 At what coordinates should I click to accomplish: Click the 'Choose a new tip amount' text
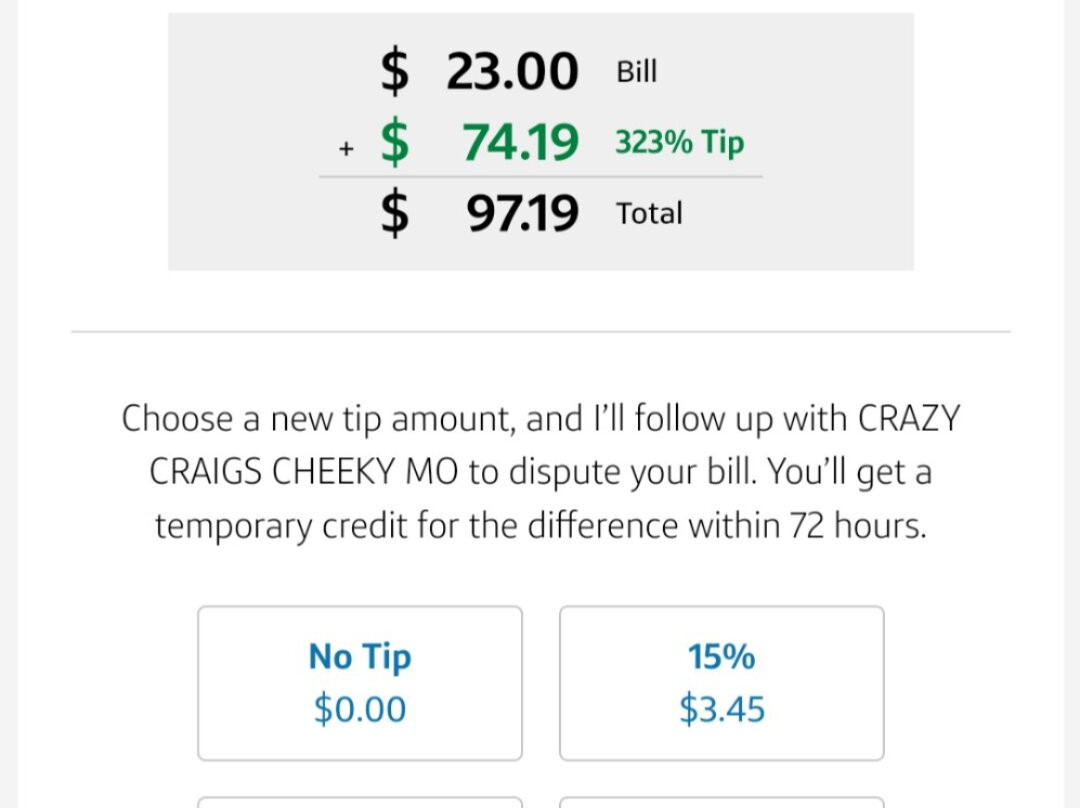pos(317,418)
